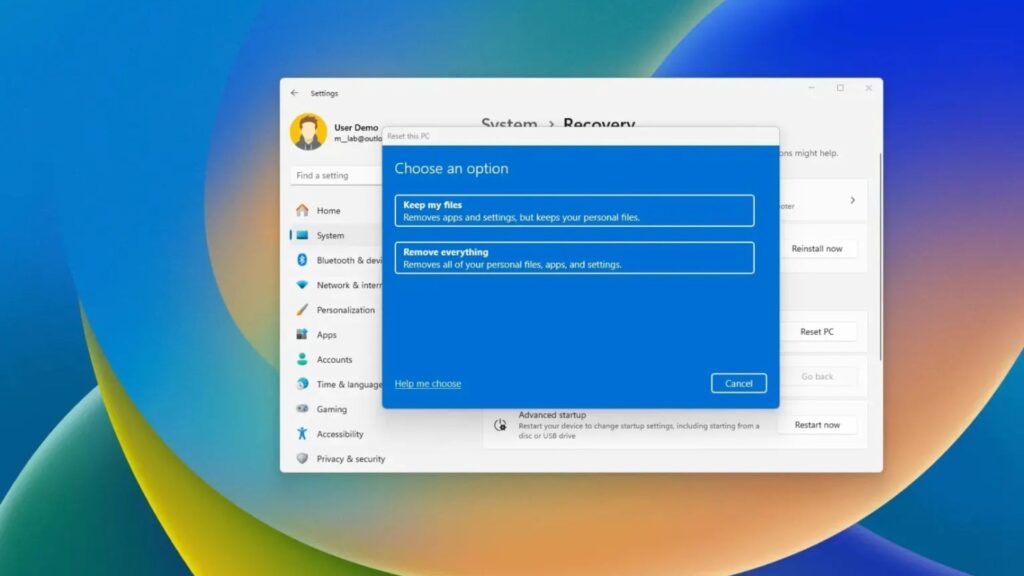Open Personalization paintbrush icon
Image resolution: width=1024 pixels, height=576 pixels.
[x=302, y=310]
